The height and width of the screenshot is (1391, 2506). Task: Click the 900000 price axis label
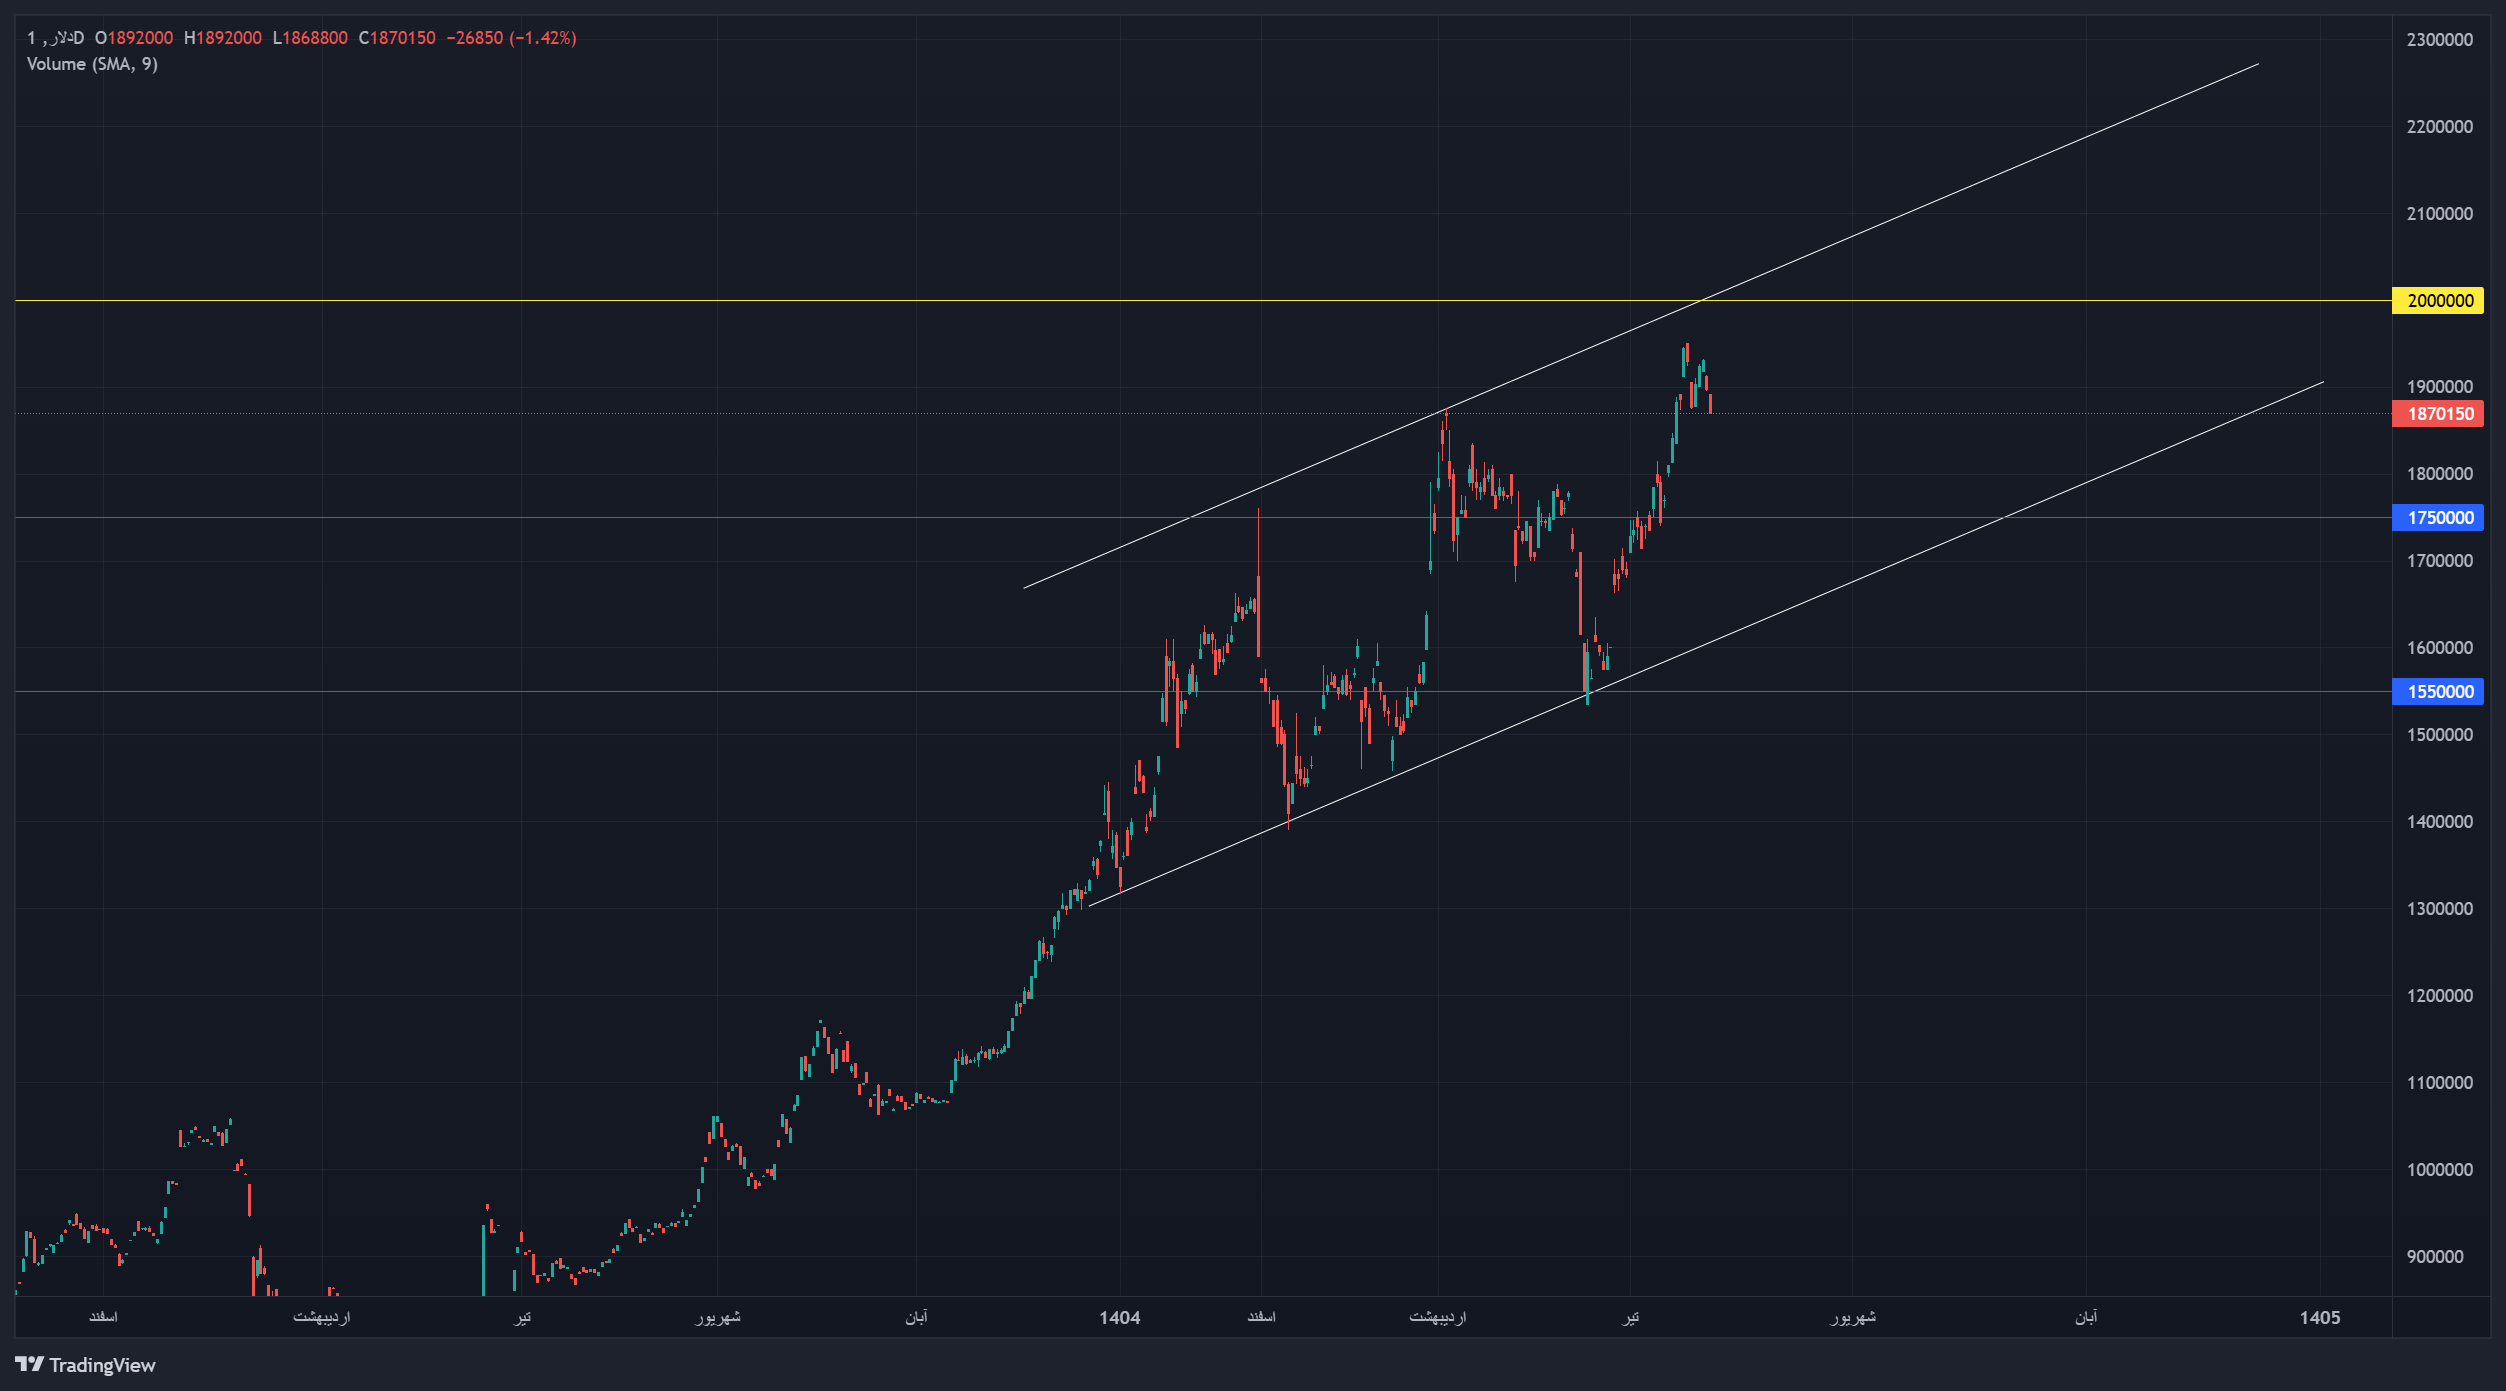pyautogui.click(x=2436, y=1257)
